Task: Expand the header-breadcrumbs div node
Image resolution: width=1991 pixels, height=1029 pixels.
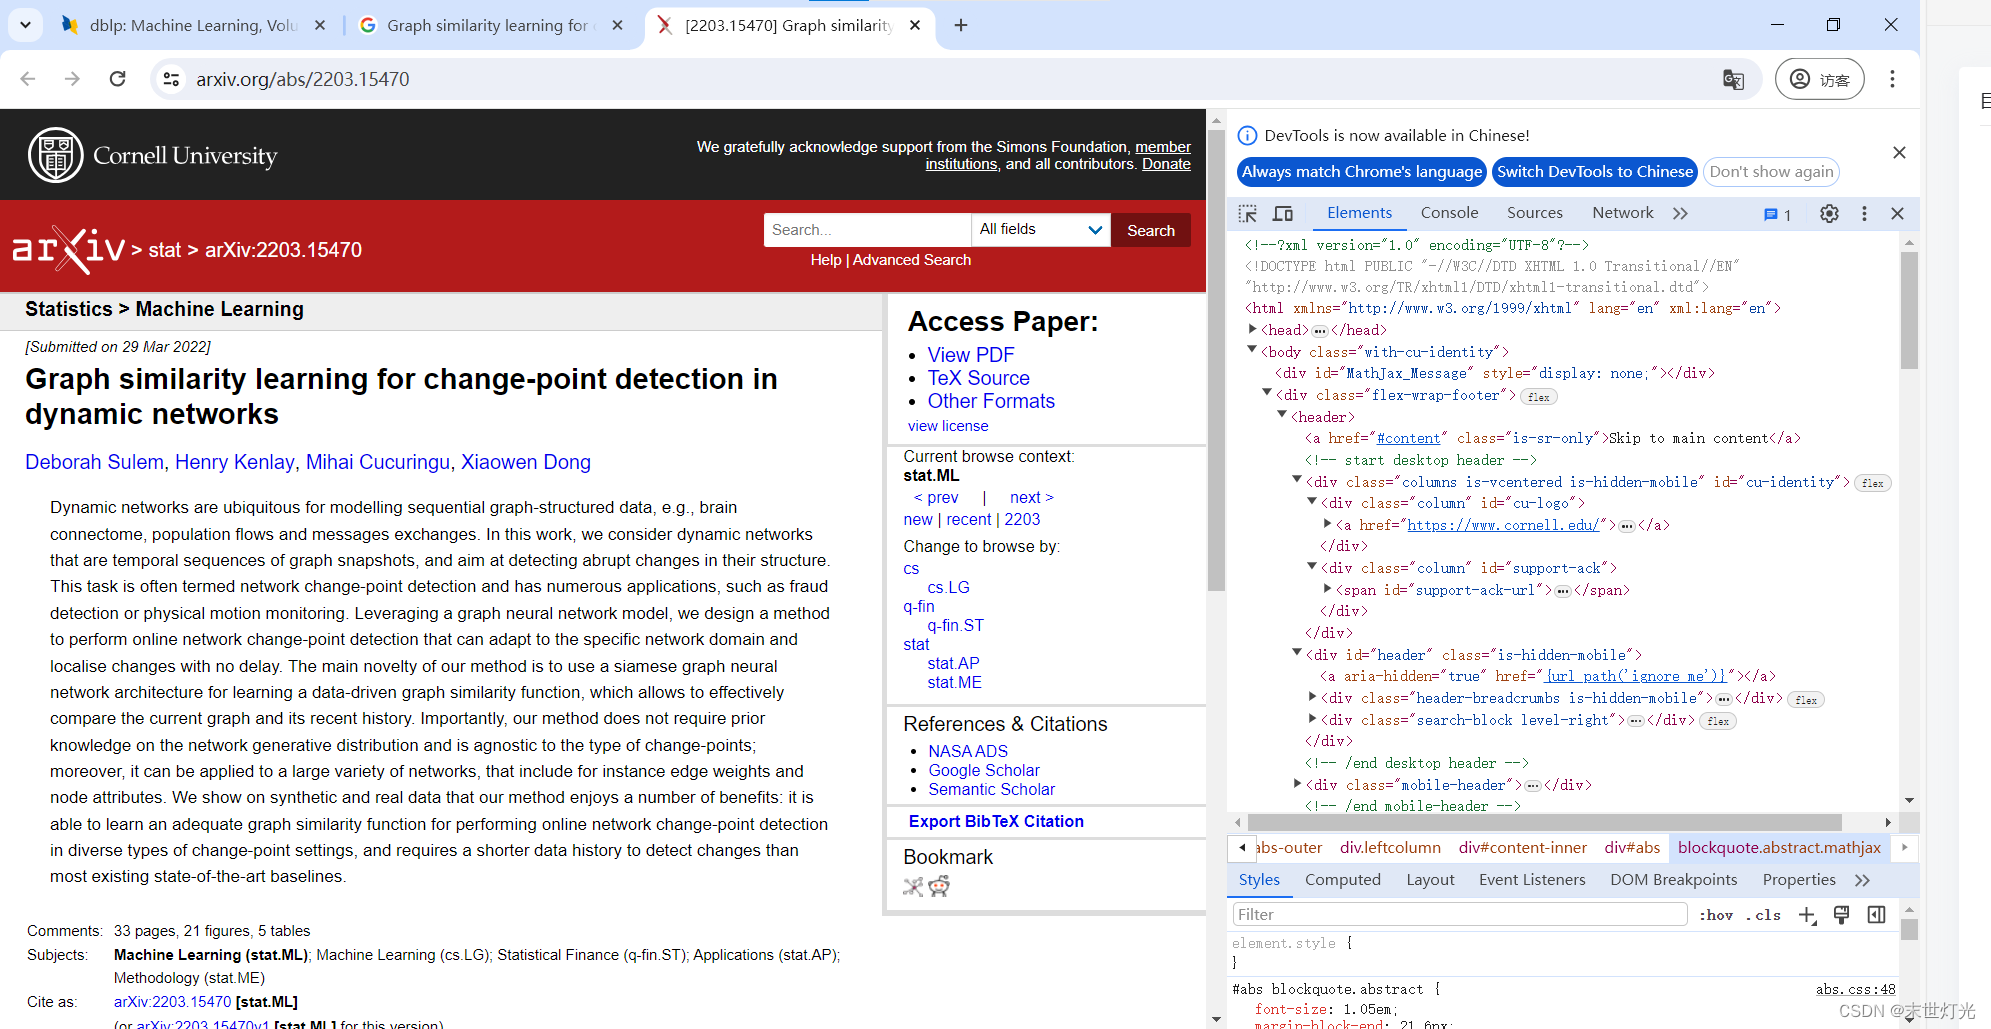Action: click(1312, 696)
